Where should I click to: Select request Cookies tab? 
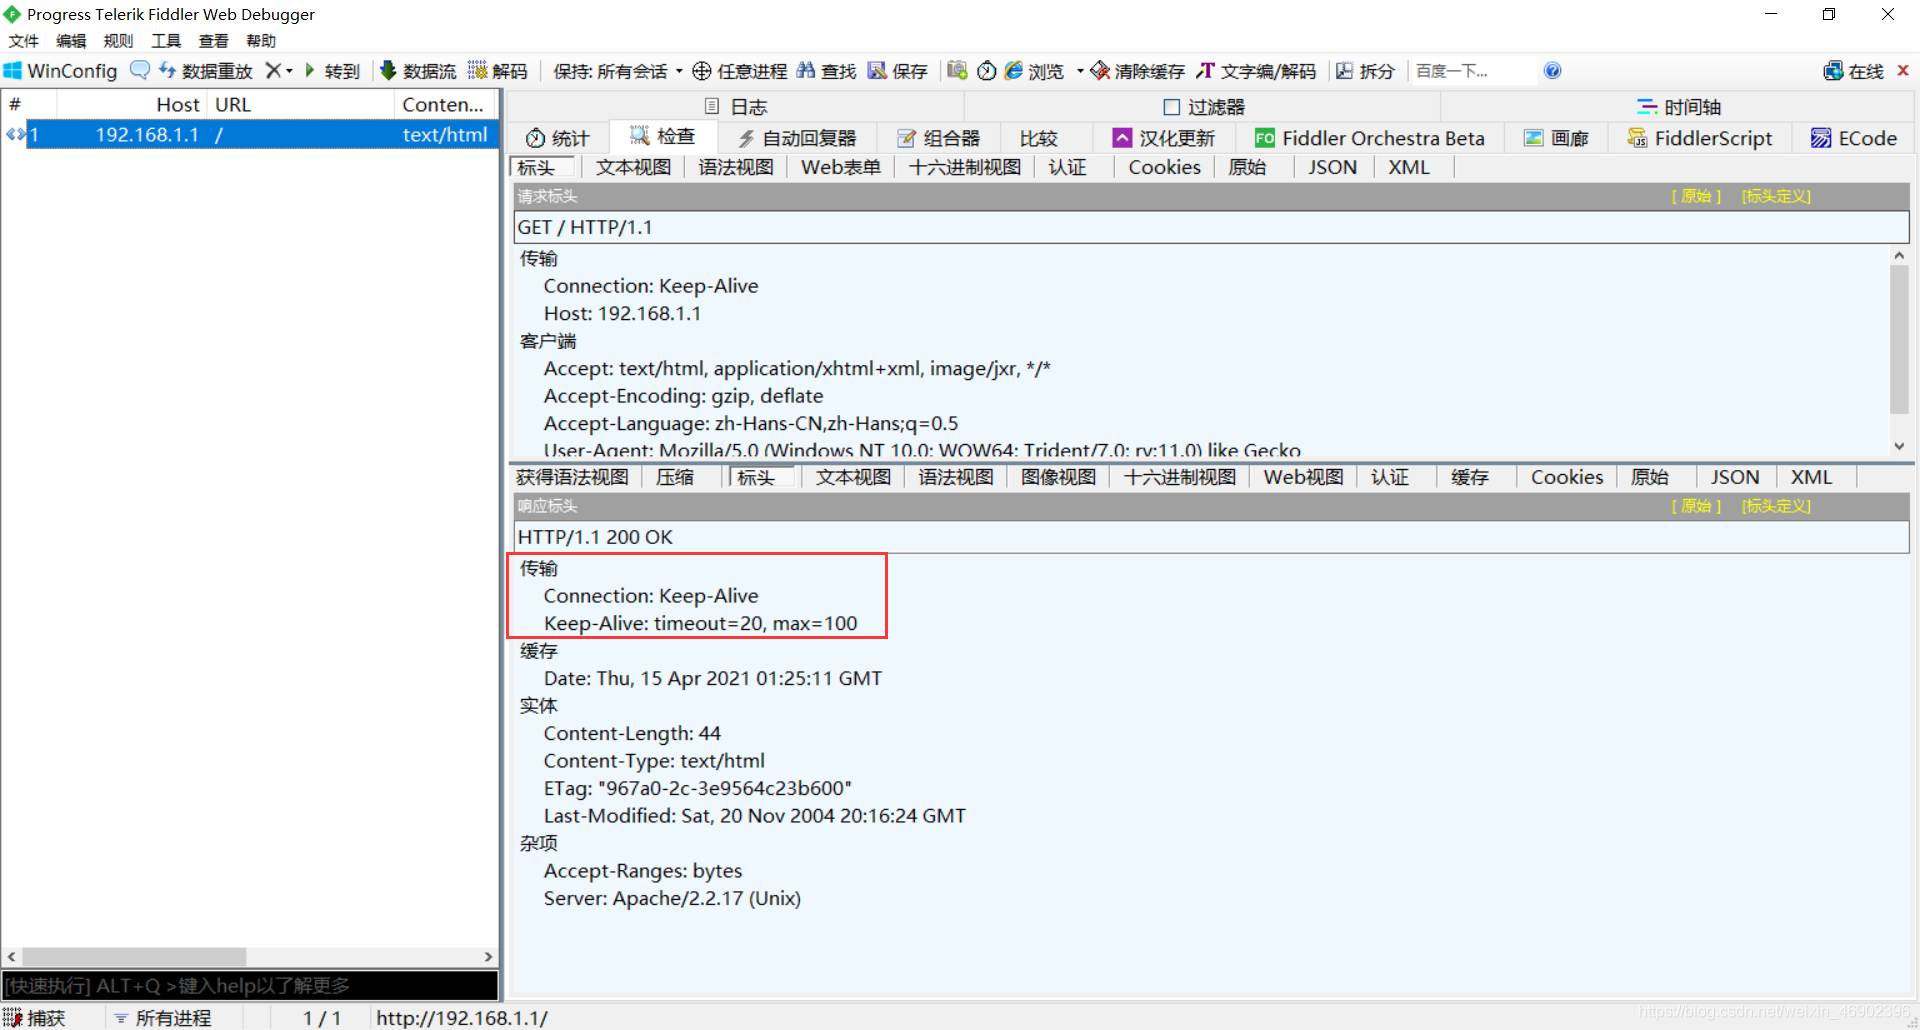tap(1164, 167)
